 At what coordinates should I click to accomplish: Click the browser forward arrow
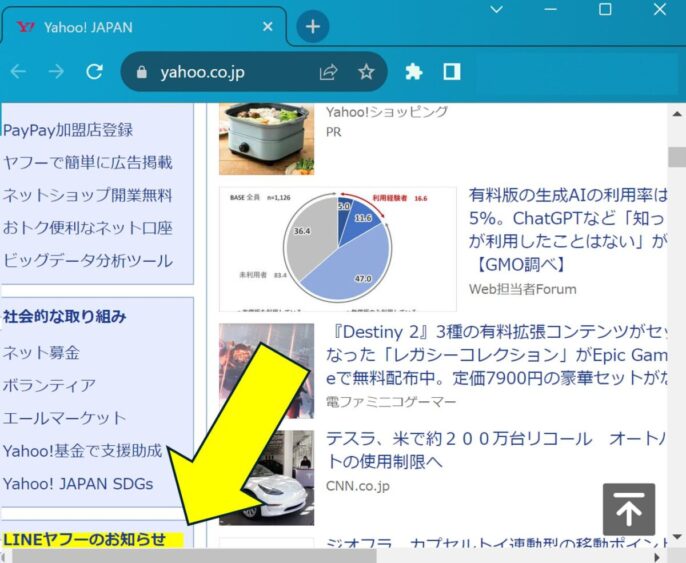56,71
